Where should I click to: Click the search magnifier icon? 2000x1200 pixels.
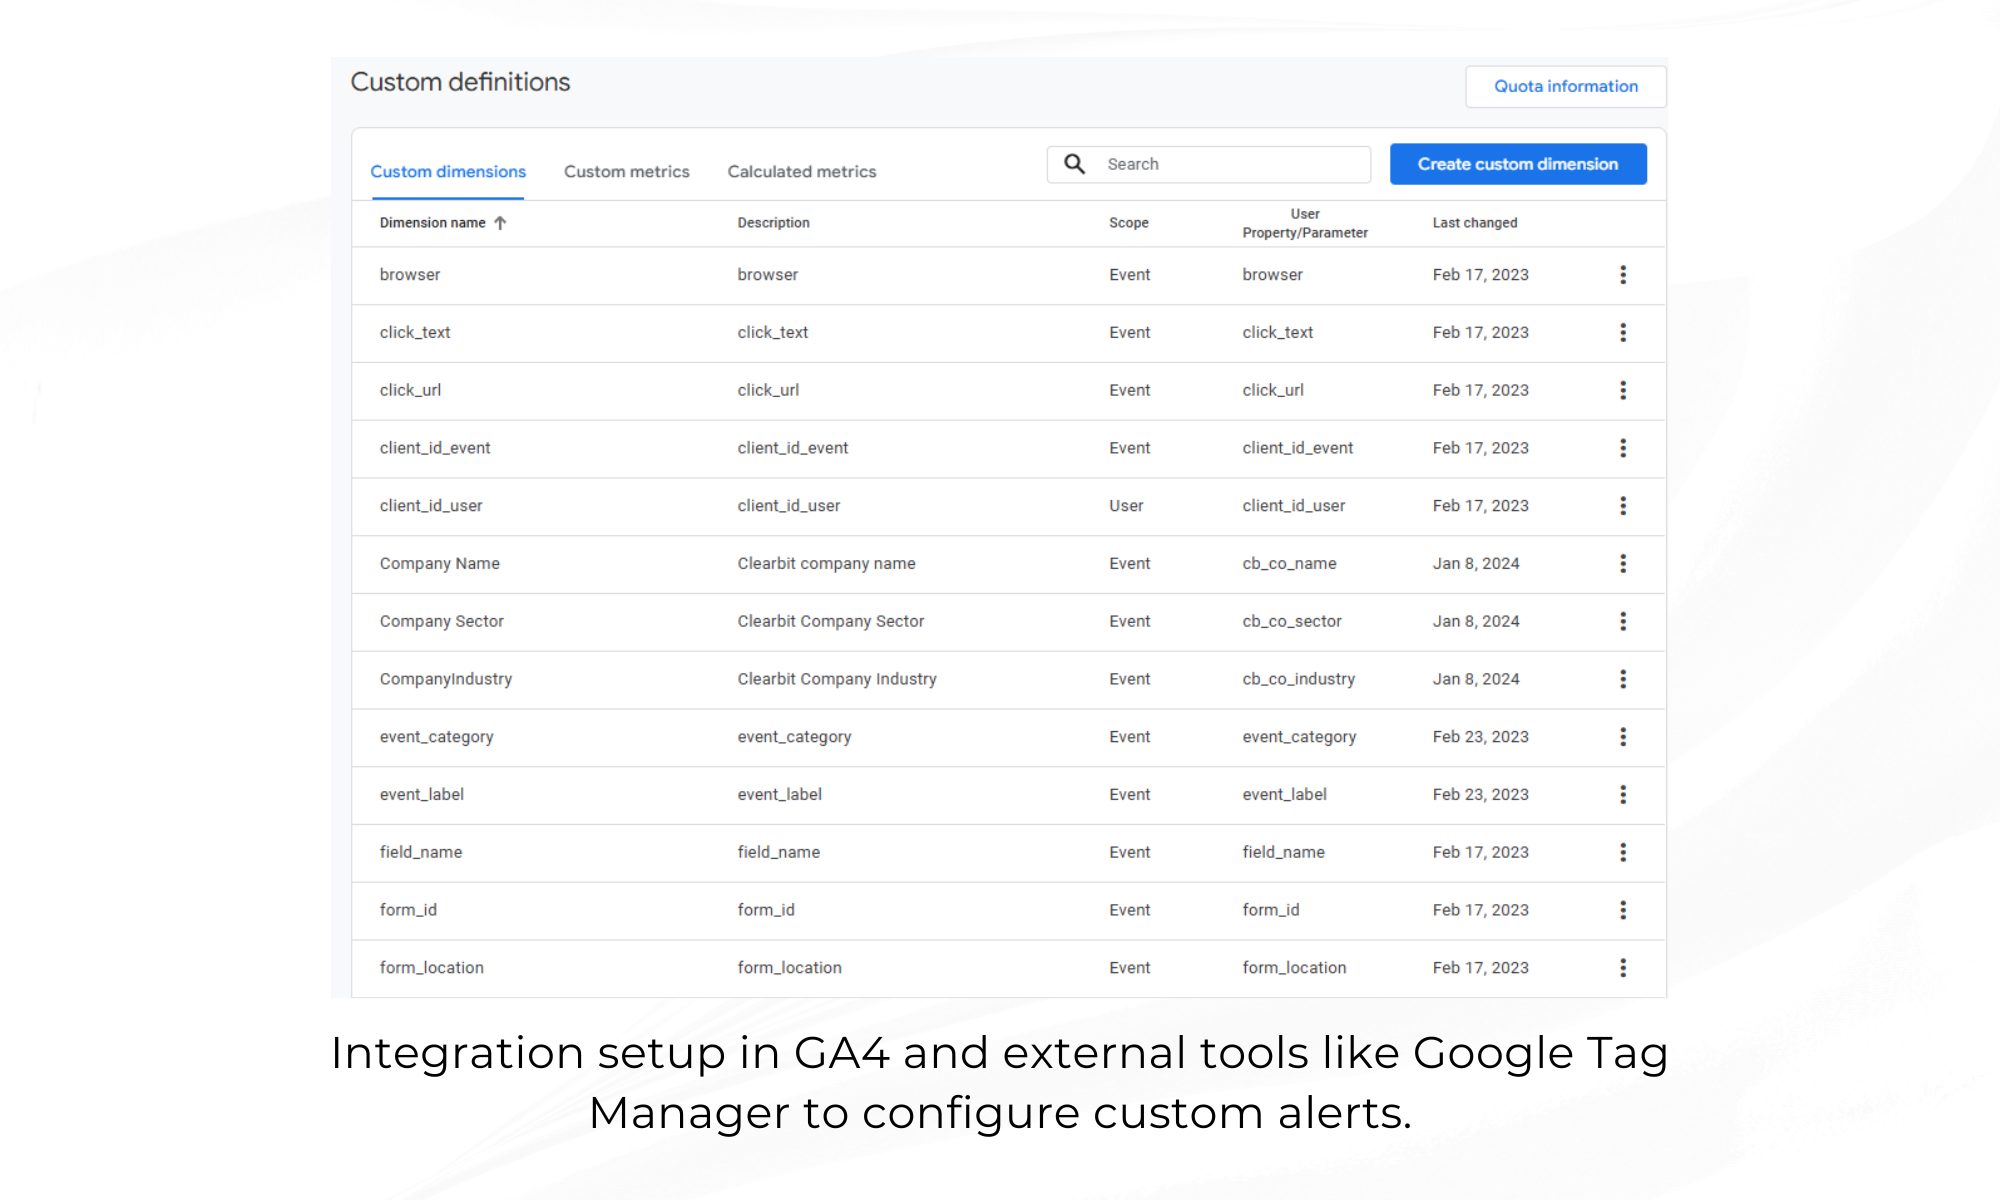click(x=1074, y=164)
